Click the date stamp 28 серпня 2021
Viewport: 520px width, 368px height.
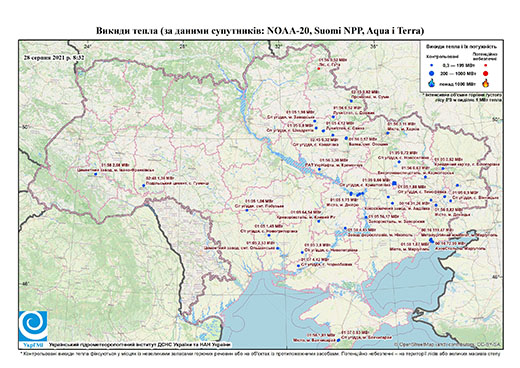tap(54, 57)
